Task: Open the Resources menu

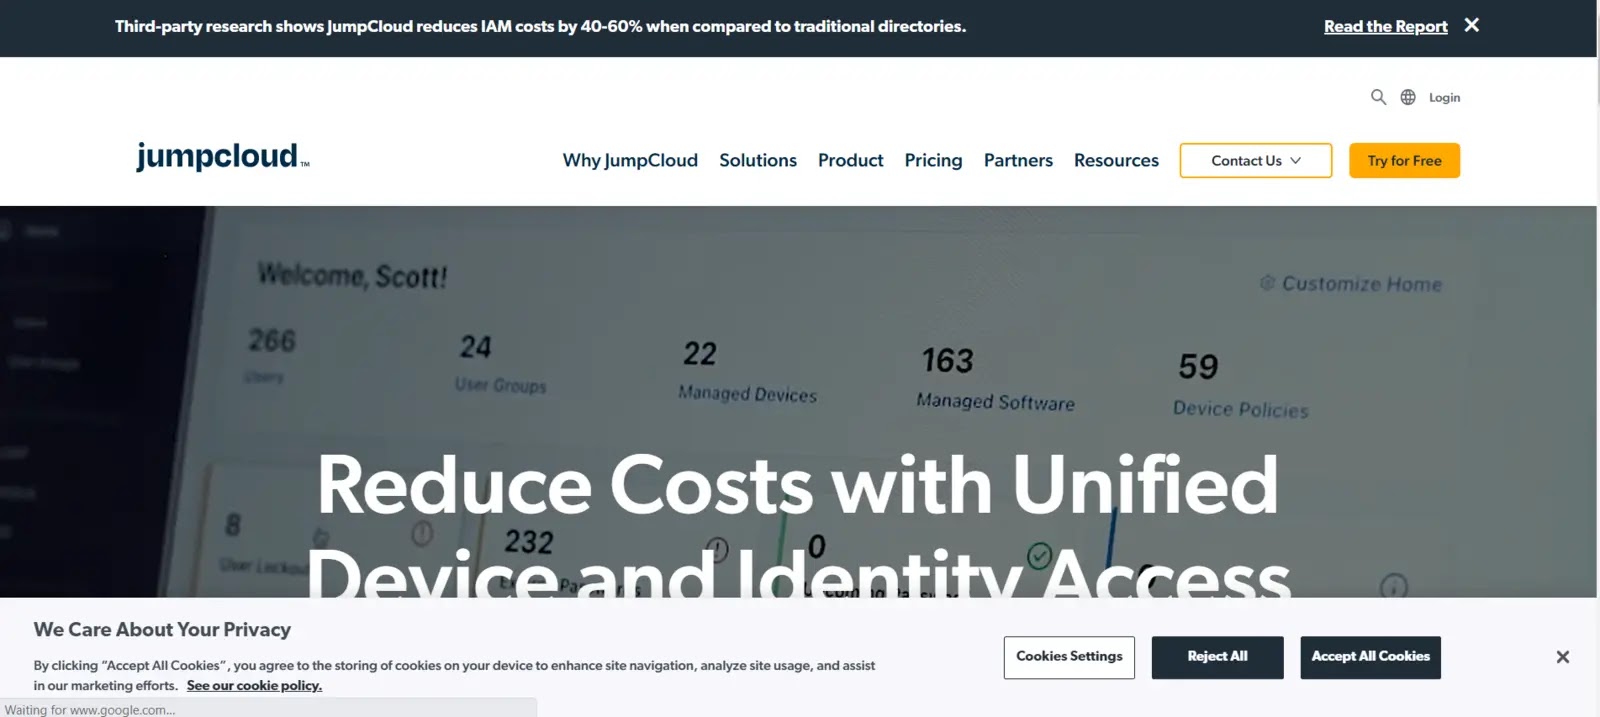Action: pos(1116,160)
